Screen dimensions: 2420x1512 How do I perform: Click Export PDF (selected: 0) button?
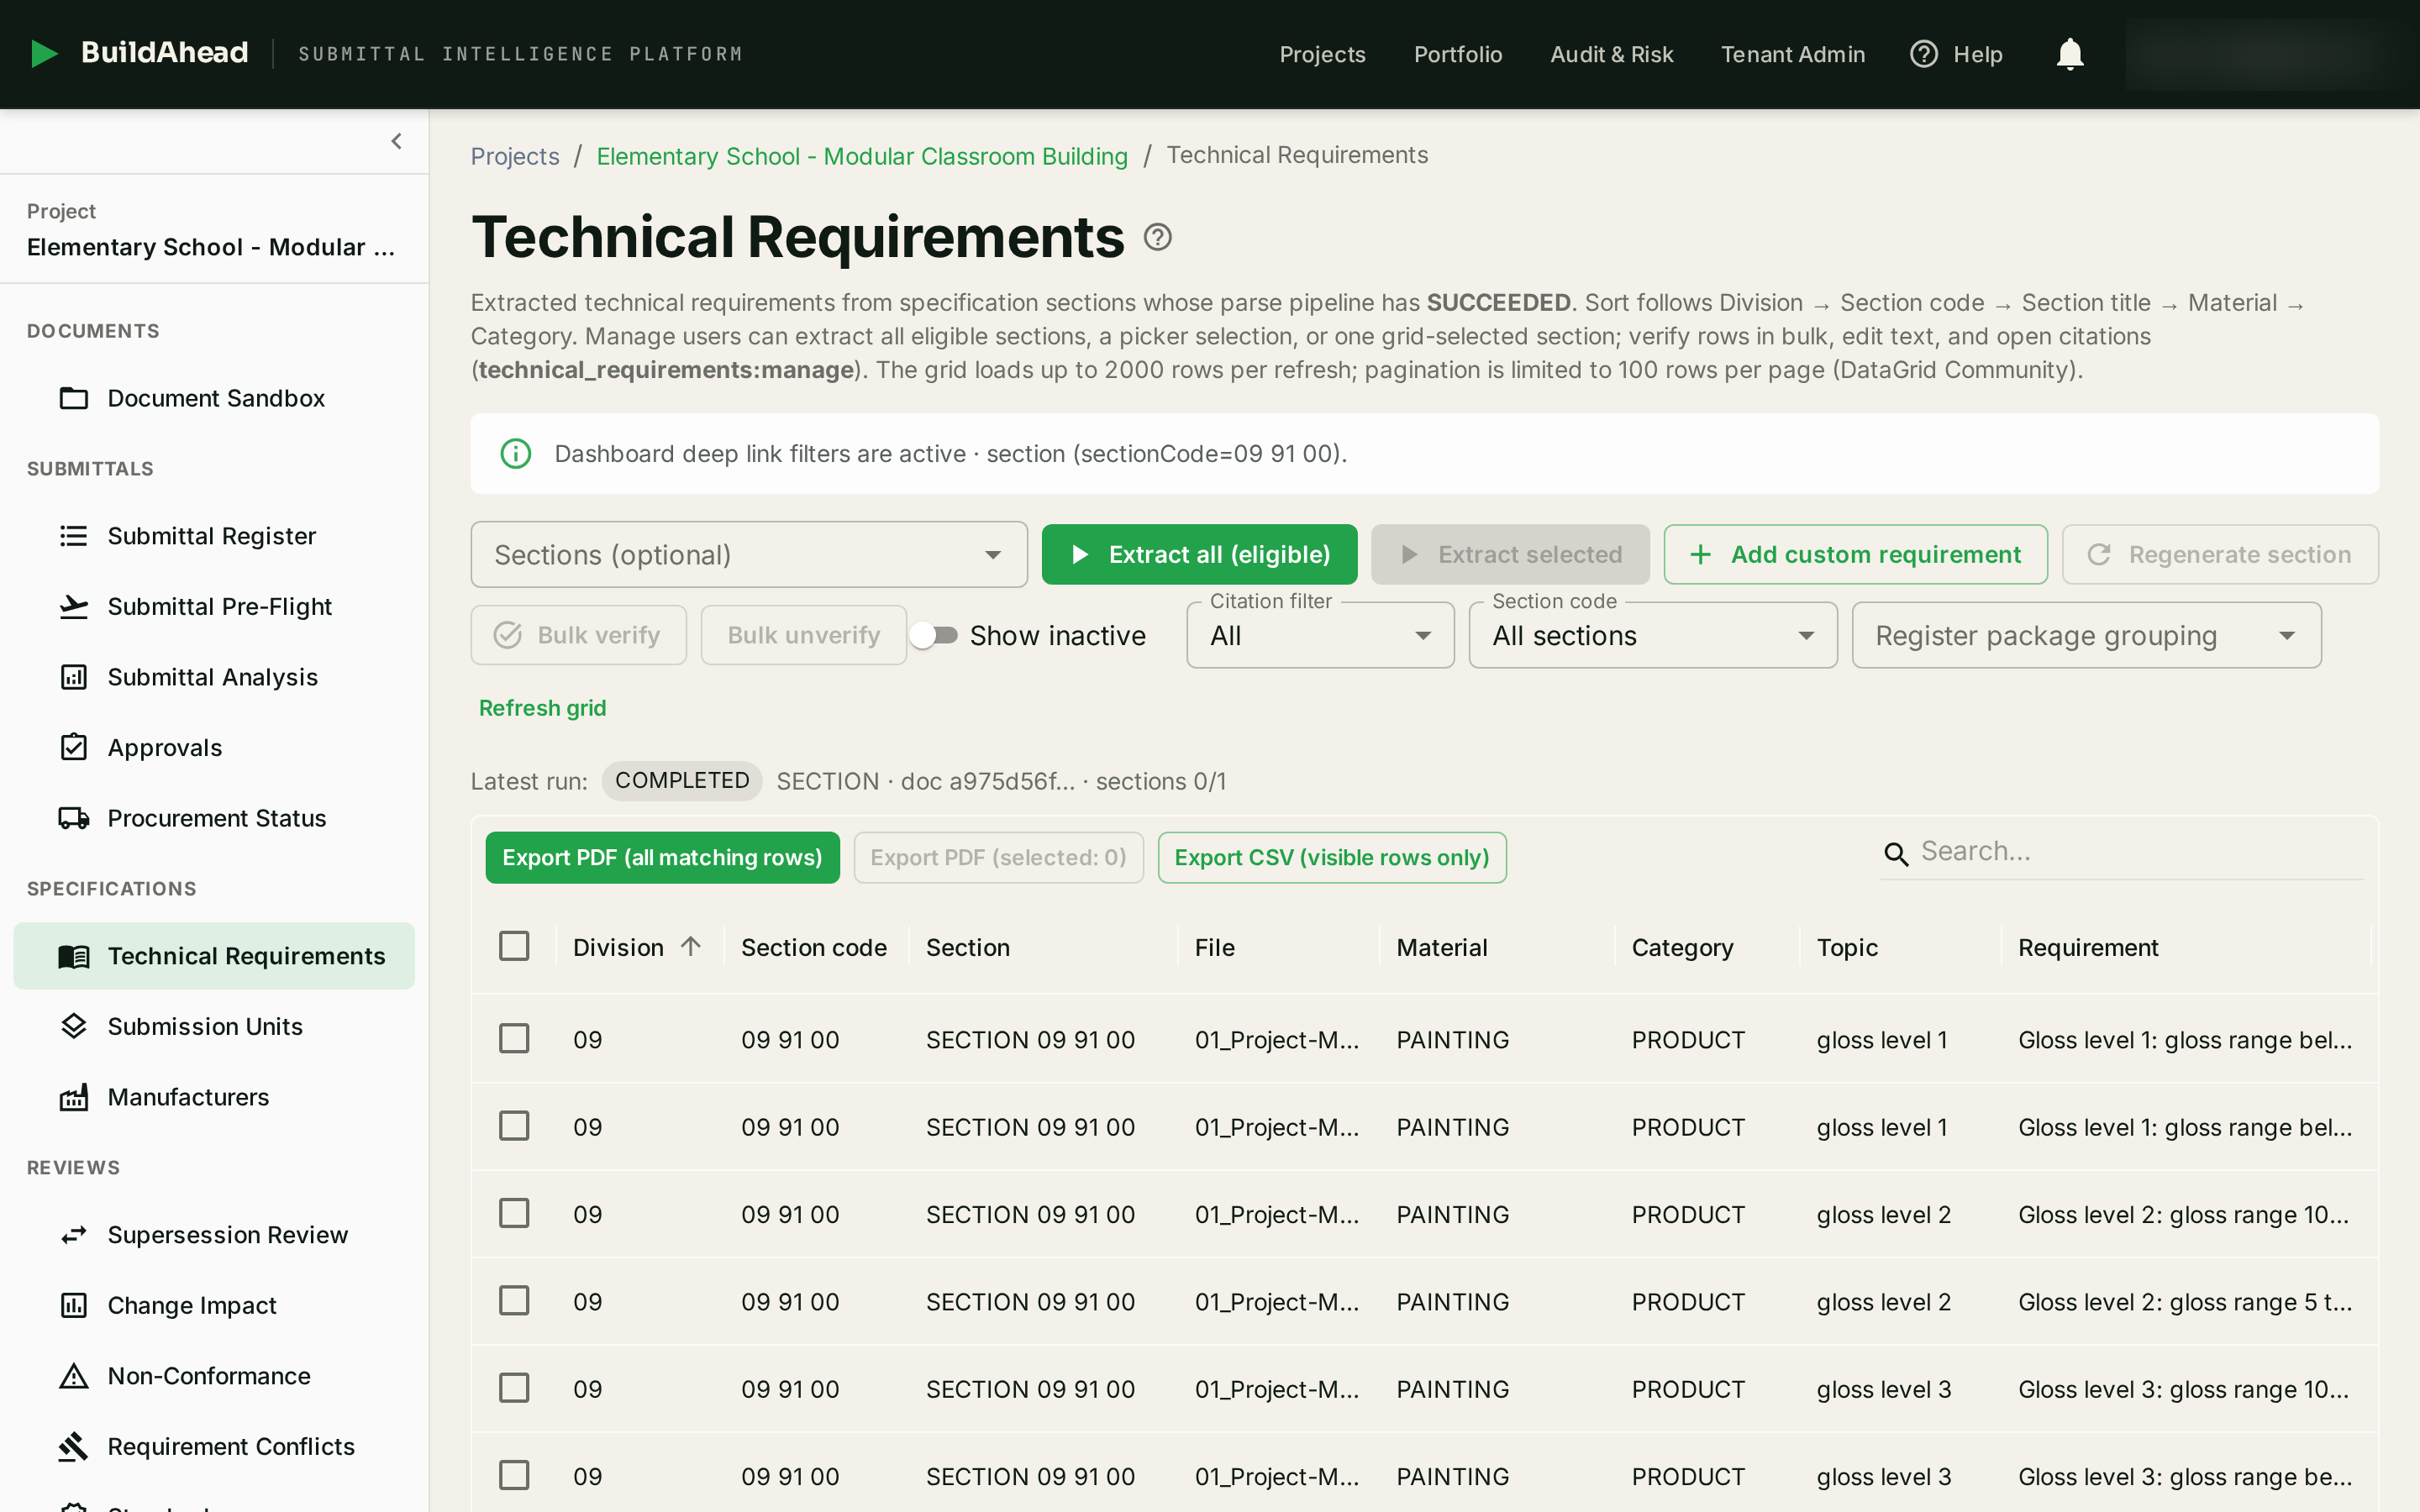998,857
